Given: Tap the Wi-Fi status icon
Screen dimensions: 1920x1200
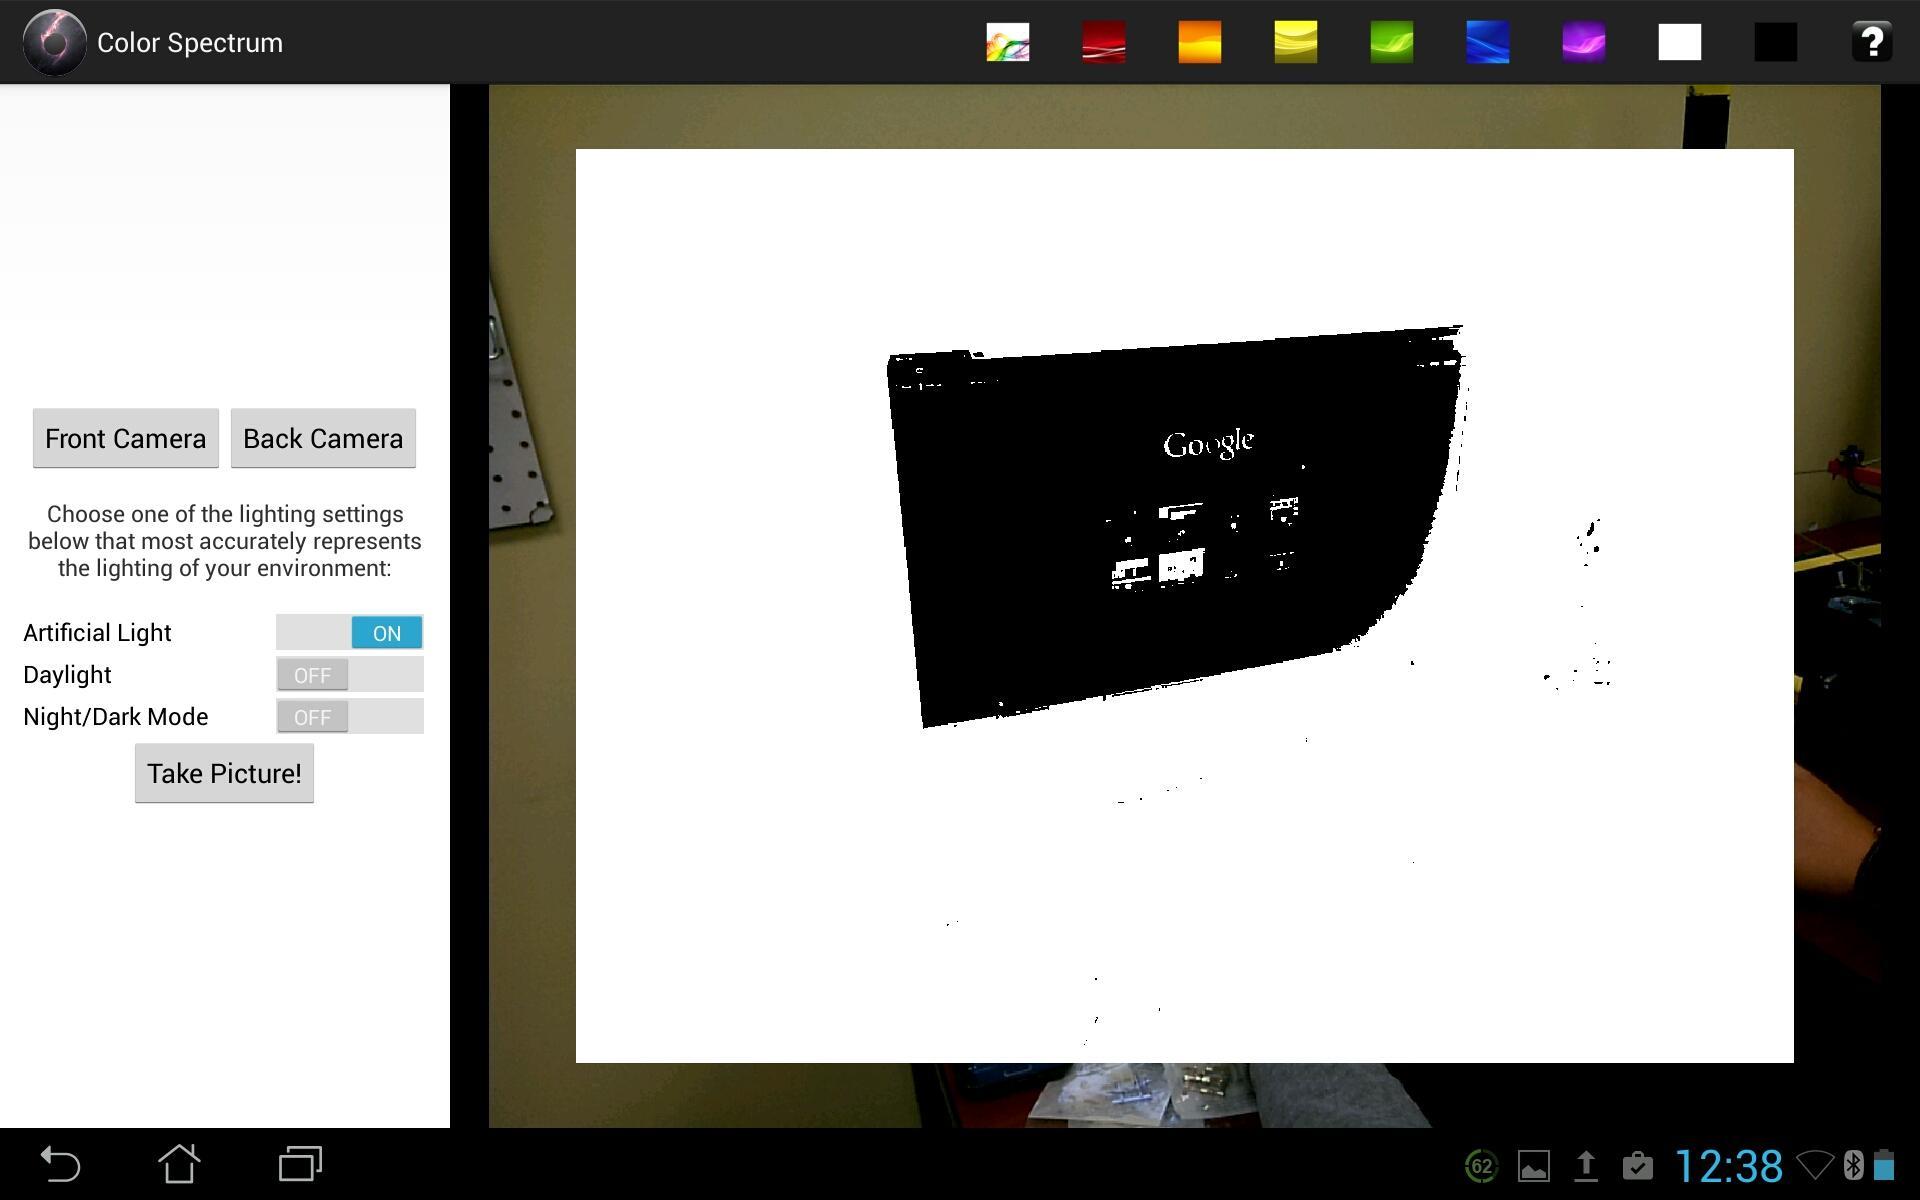Looking at the screenshot, I should [1815, 1165].
